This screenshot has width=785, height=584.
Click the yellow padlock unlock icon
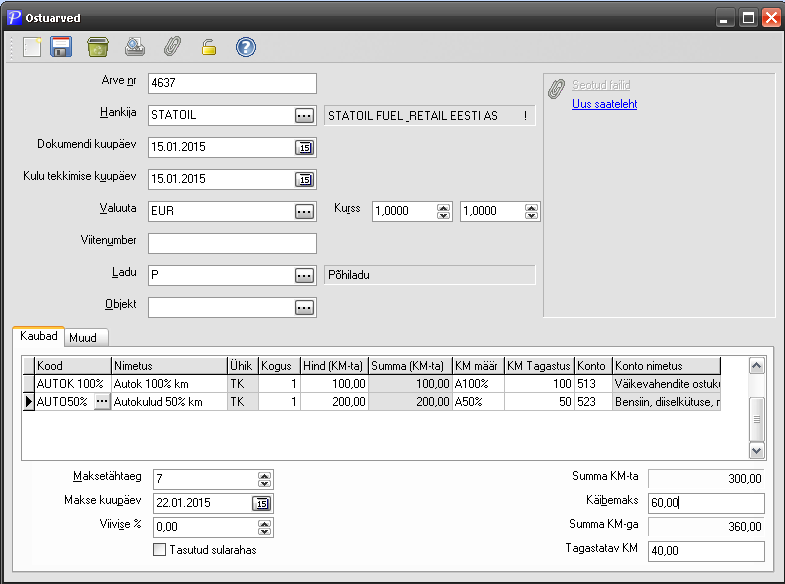coord(209,47)
